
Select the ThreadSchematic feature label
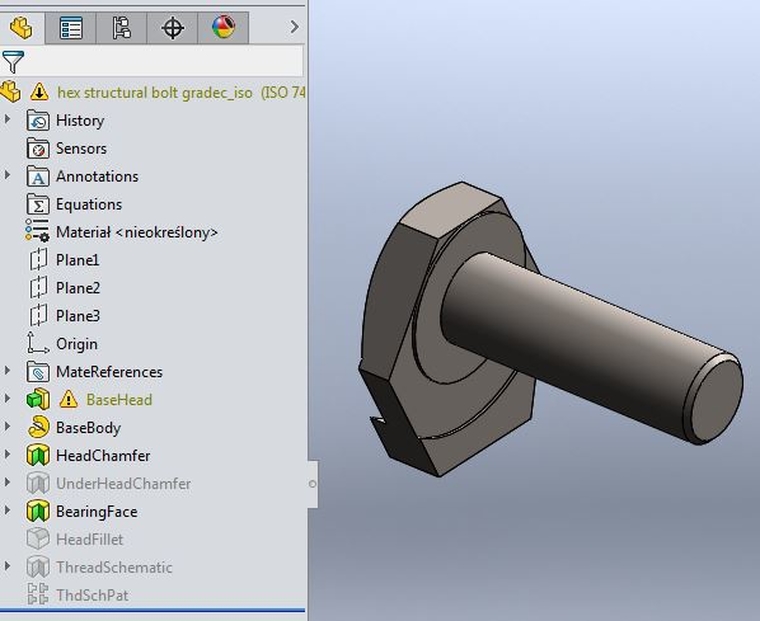coord(114,568)
